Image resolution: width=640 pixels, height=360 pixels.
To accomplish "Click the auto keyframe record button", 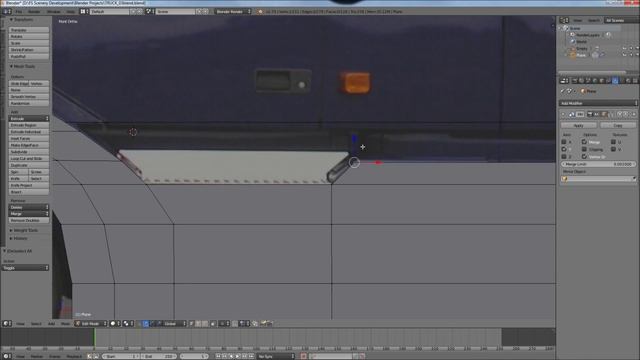I will pos(303,356).
